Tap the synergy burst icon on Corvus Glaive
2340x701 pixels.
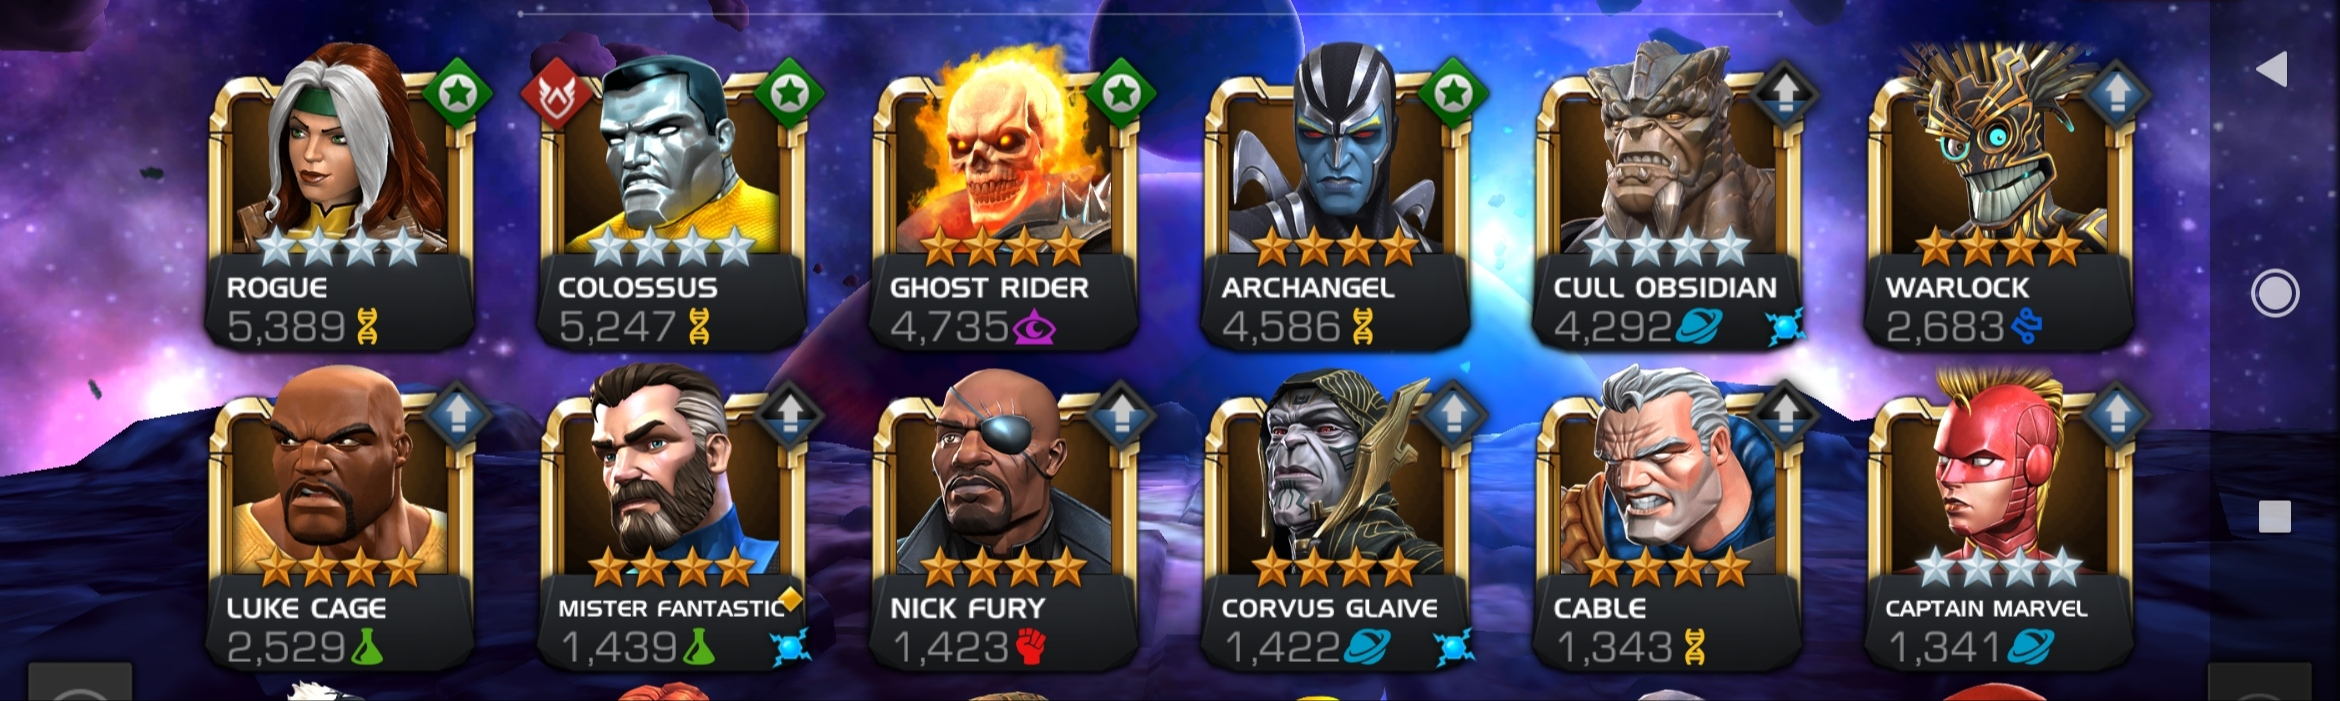point(1454,648)
